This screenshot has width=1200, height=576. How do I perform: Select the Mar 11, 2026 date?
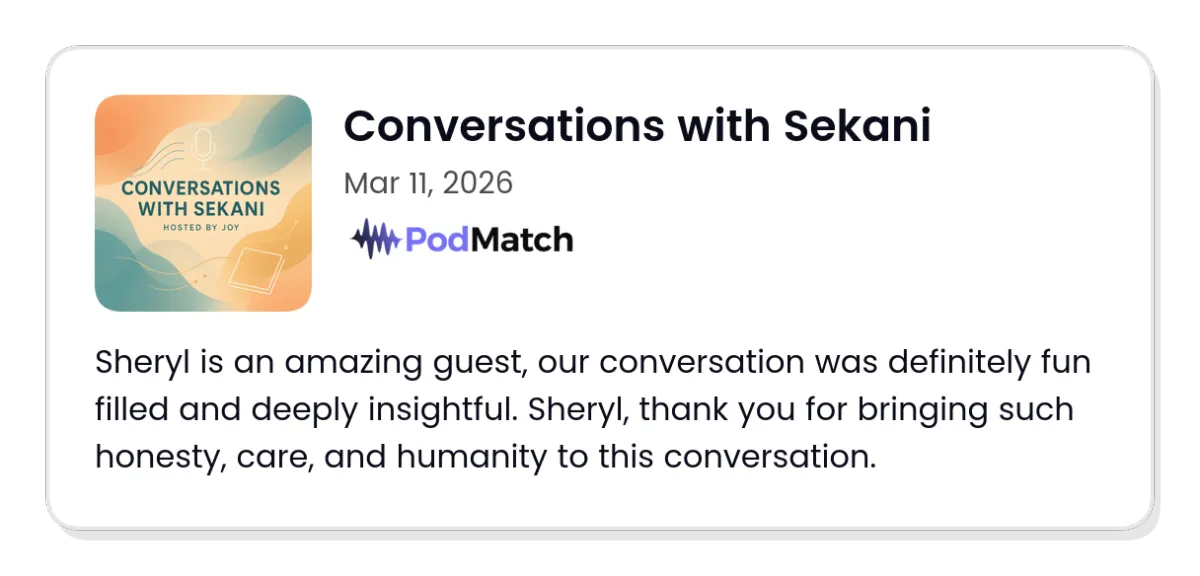(x=428, y=183)
